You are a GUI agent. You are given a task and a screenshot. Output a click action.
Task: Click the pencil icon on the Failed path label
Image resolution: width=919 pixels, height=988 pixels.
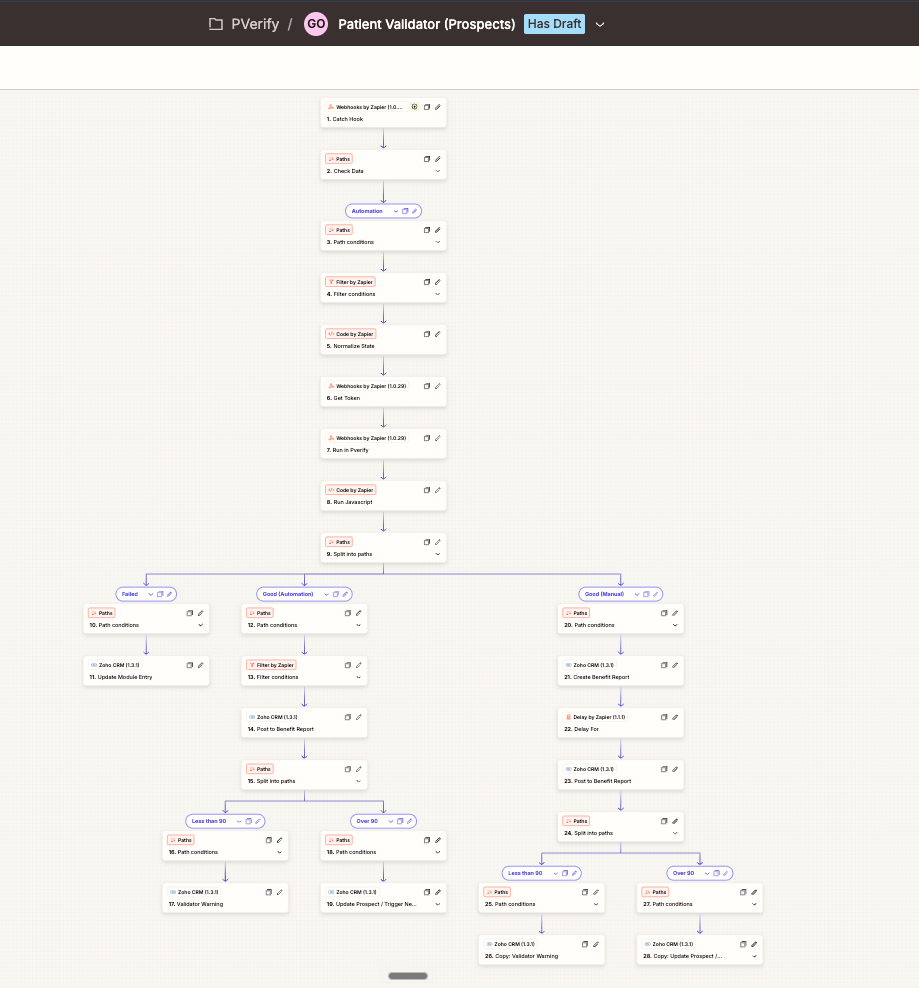[x=170, y=594]
